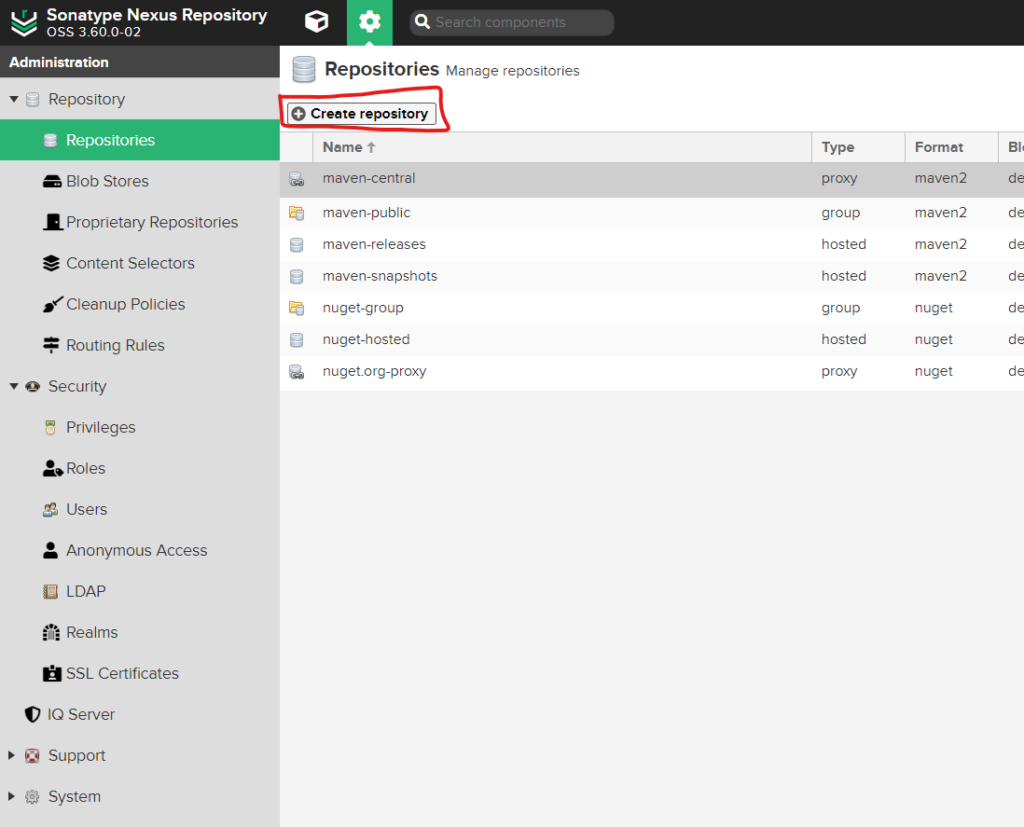1024x827 pixels.
Task: Click the Cleanup Policies broom icon
Action: [x=51, y=305]
